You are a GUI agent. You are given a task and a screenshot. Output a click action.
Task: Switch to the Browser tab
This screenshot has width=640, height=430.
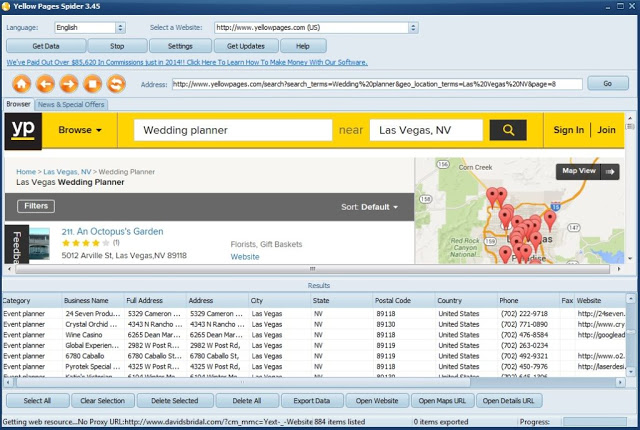point(18,104)
